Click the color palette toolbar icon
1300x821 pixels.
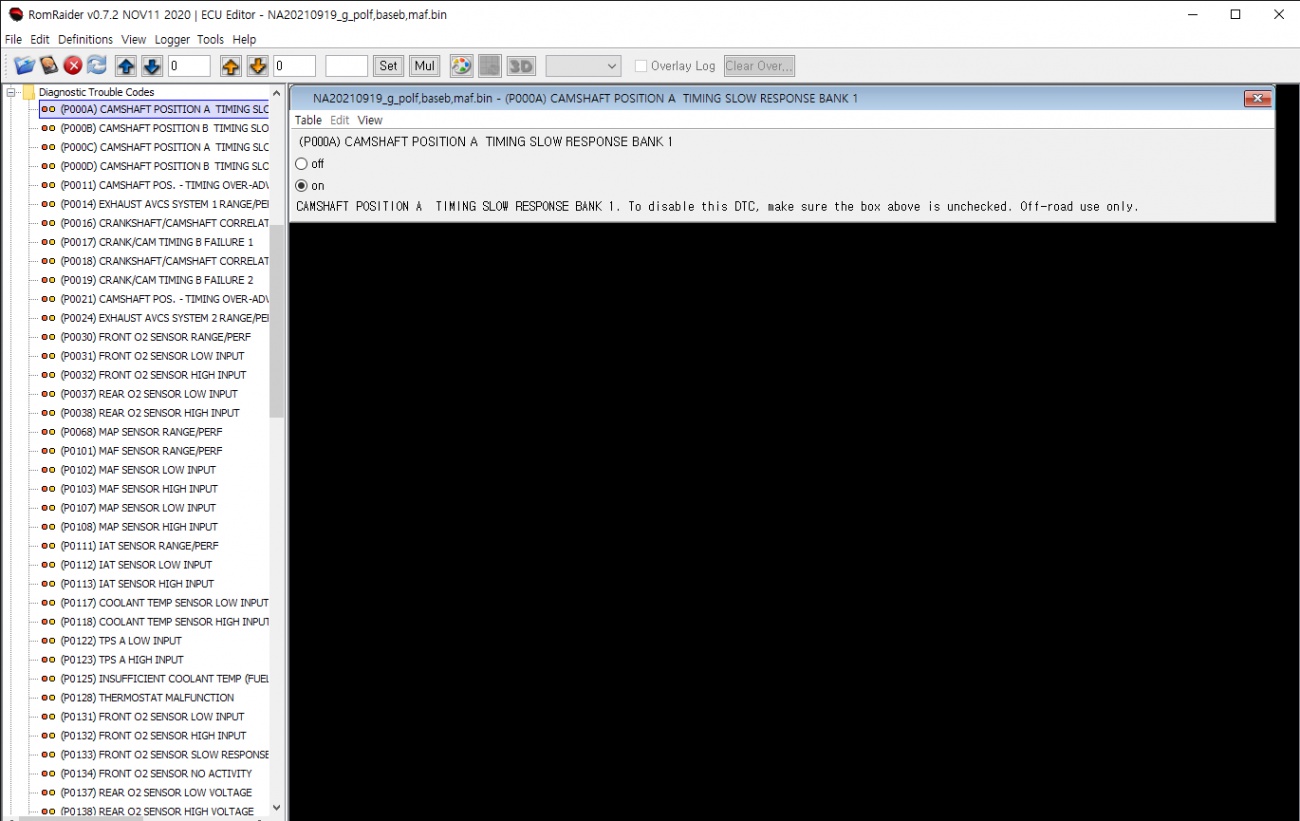pyautogui.click(x=461, y=66)
